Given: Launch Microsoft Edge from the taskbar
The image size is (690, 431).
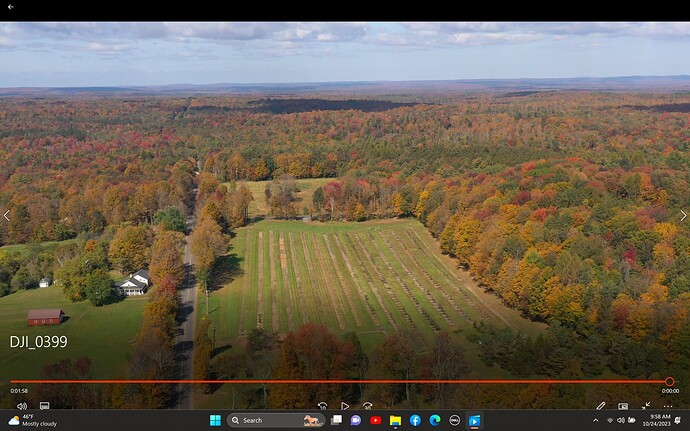Looking at the screenshot, I should pyautogui.click(x=435, y=420).
